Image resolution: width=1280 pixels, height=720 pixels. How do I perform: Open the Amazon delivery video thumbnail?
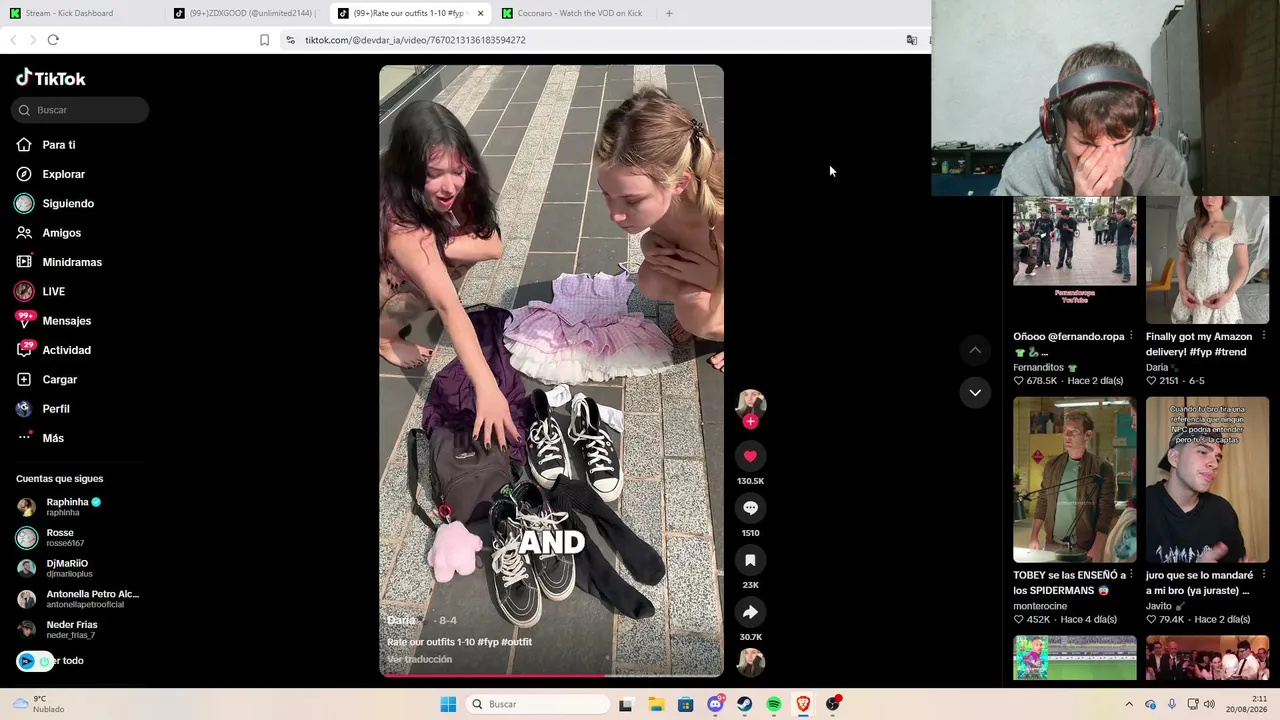pyautogui.click(x=1208, y=260)
